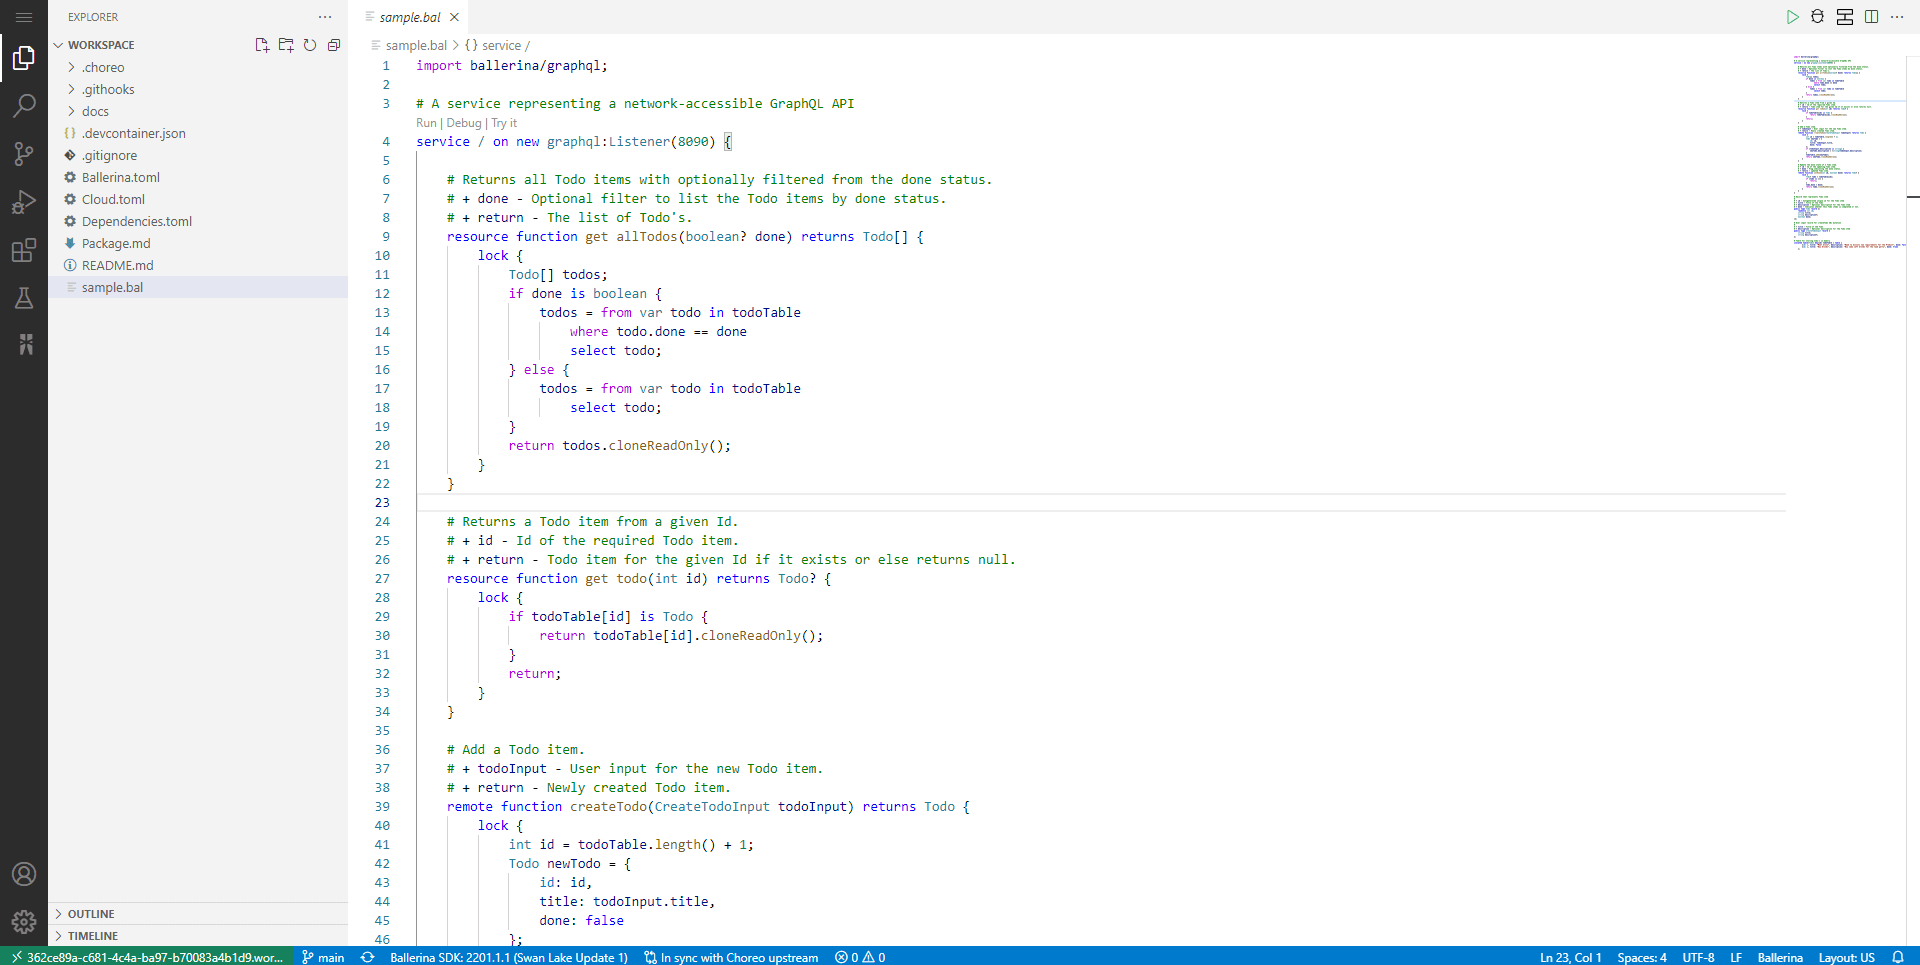Image resolution: width=1920 pixels, height=965 pixels.
Task: Expand the .choreo folder
Action: [x=198, y=67]
